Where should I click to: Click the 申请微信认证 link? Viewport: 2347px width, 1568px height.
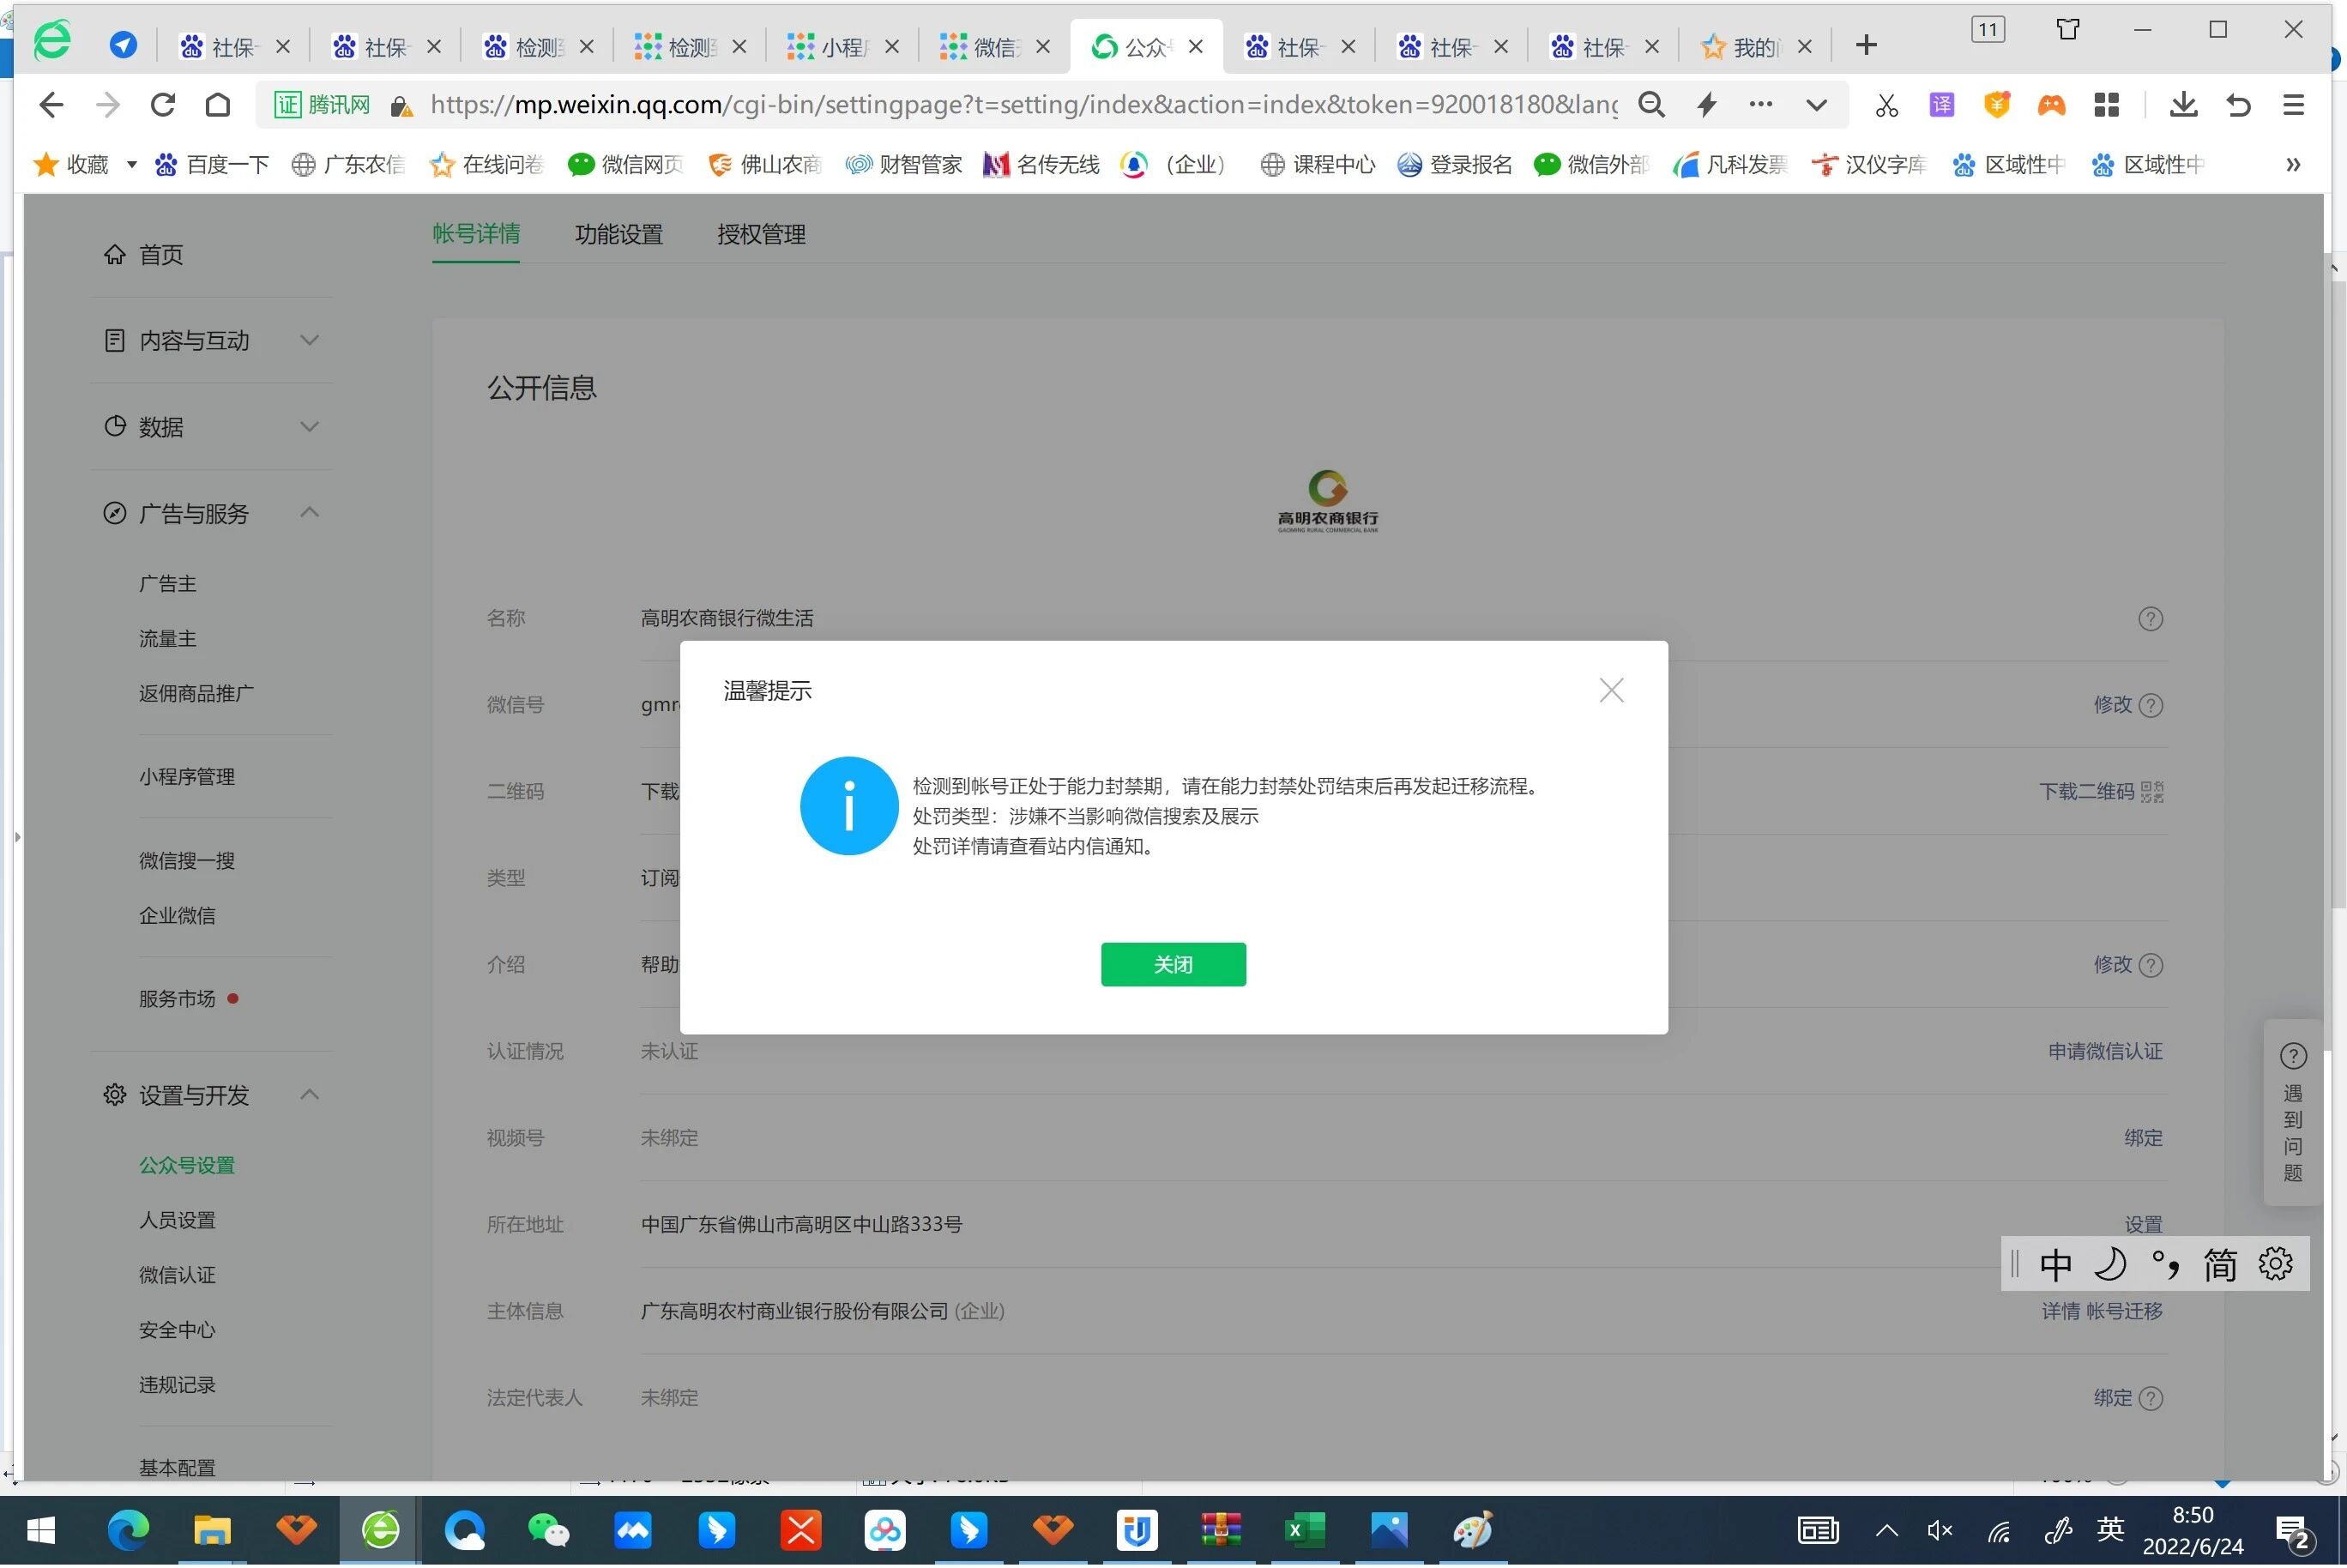(2104, 1051)
